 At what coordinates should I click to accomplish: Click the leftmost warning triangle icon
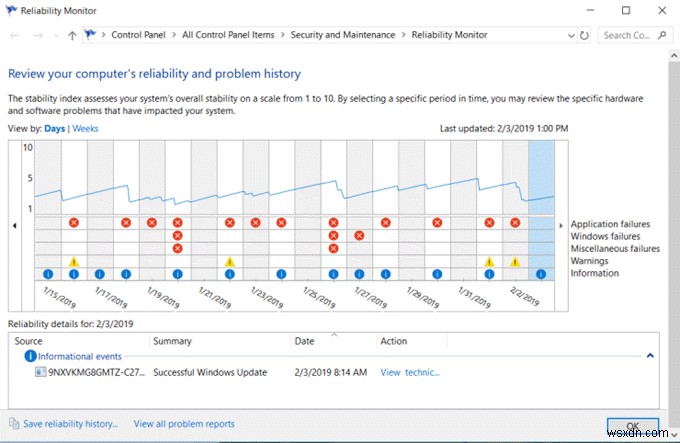click(x=74, y=262)
